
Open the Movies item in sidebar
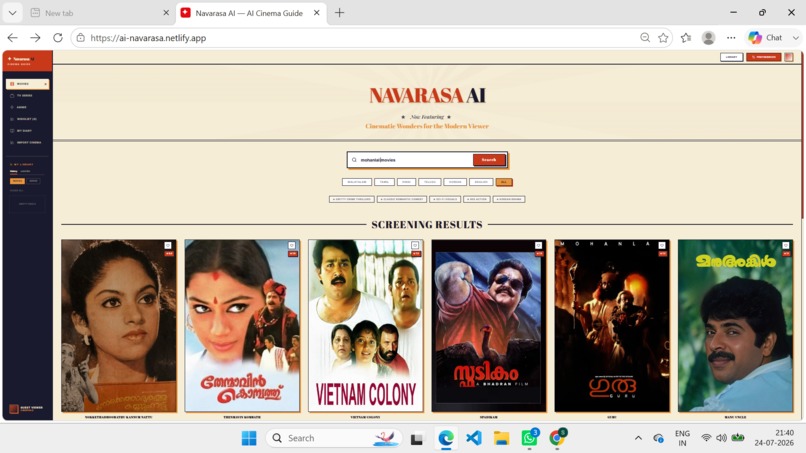tap(27, 84)
